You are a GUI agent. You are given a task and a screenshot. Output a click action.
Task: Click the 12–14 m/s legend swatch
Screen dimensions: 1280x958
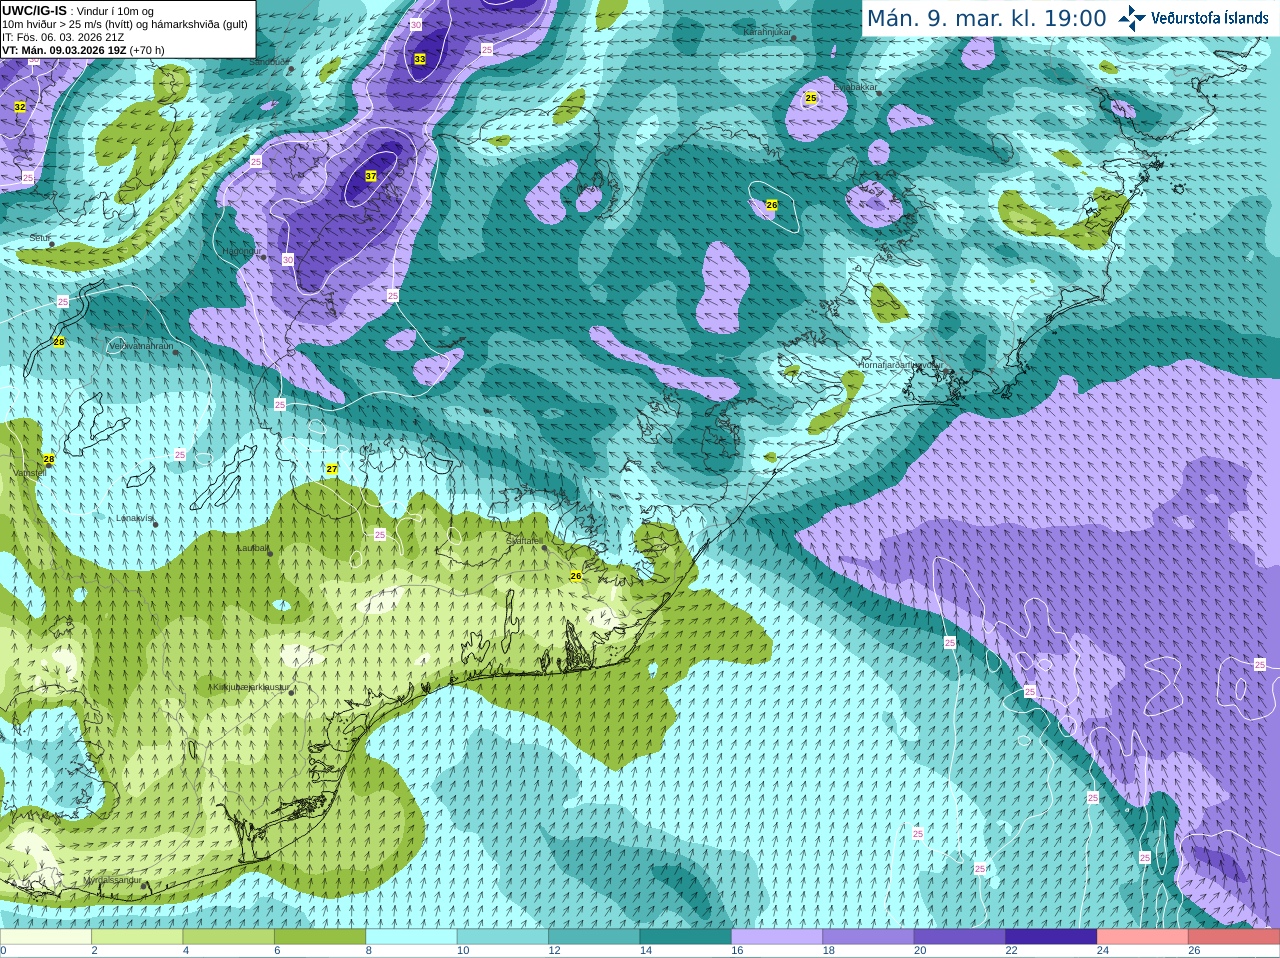click(594, 937)
